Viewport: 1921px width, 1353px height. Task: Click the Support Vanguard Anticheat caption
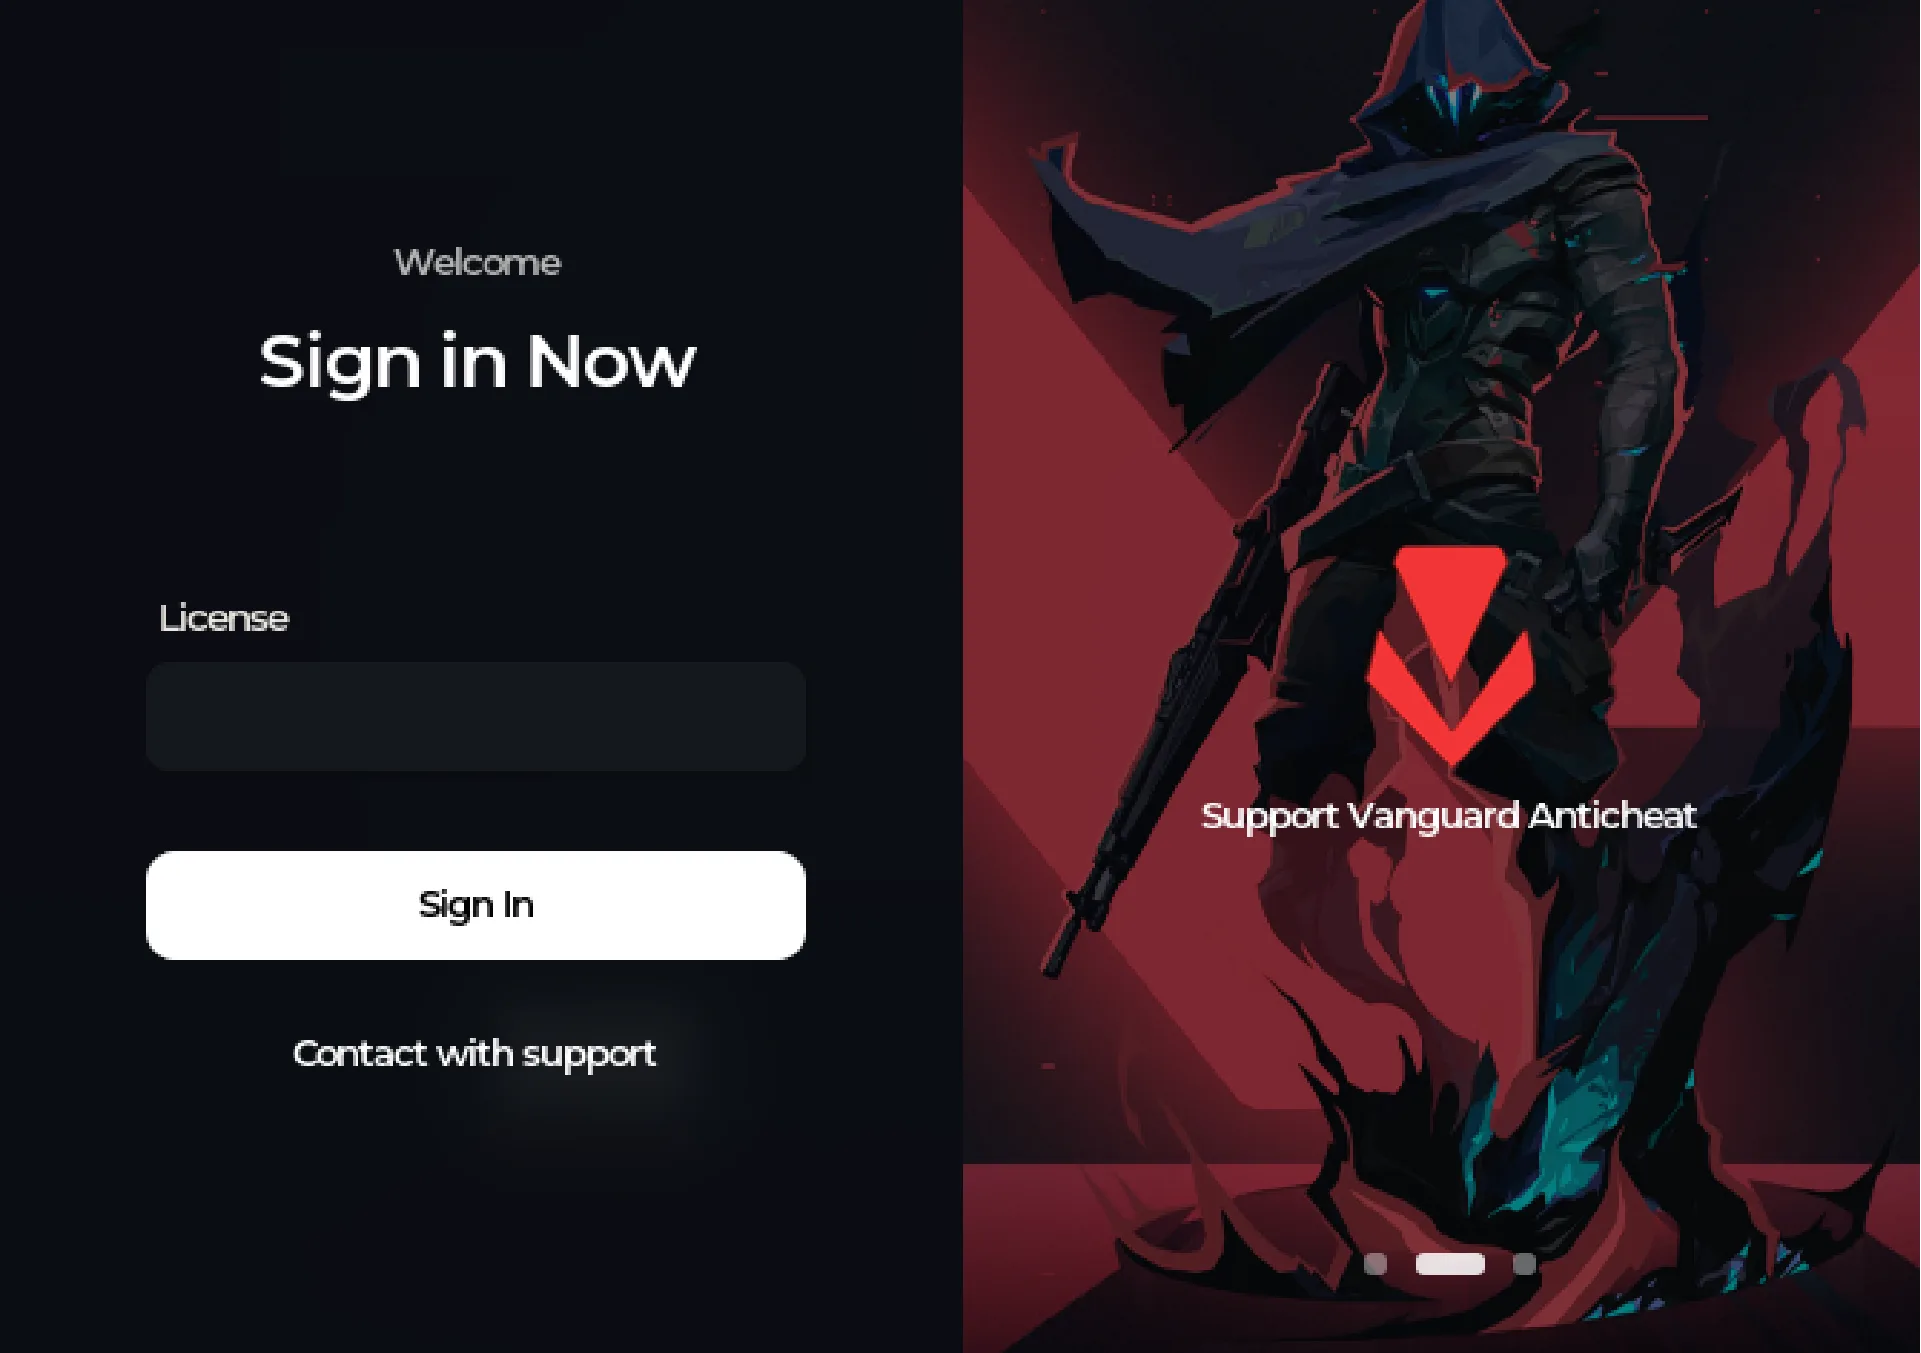(x=1449, y=816)
